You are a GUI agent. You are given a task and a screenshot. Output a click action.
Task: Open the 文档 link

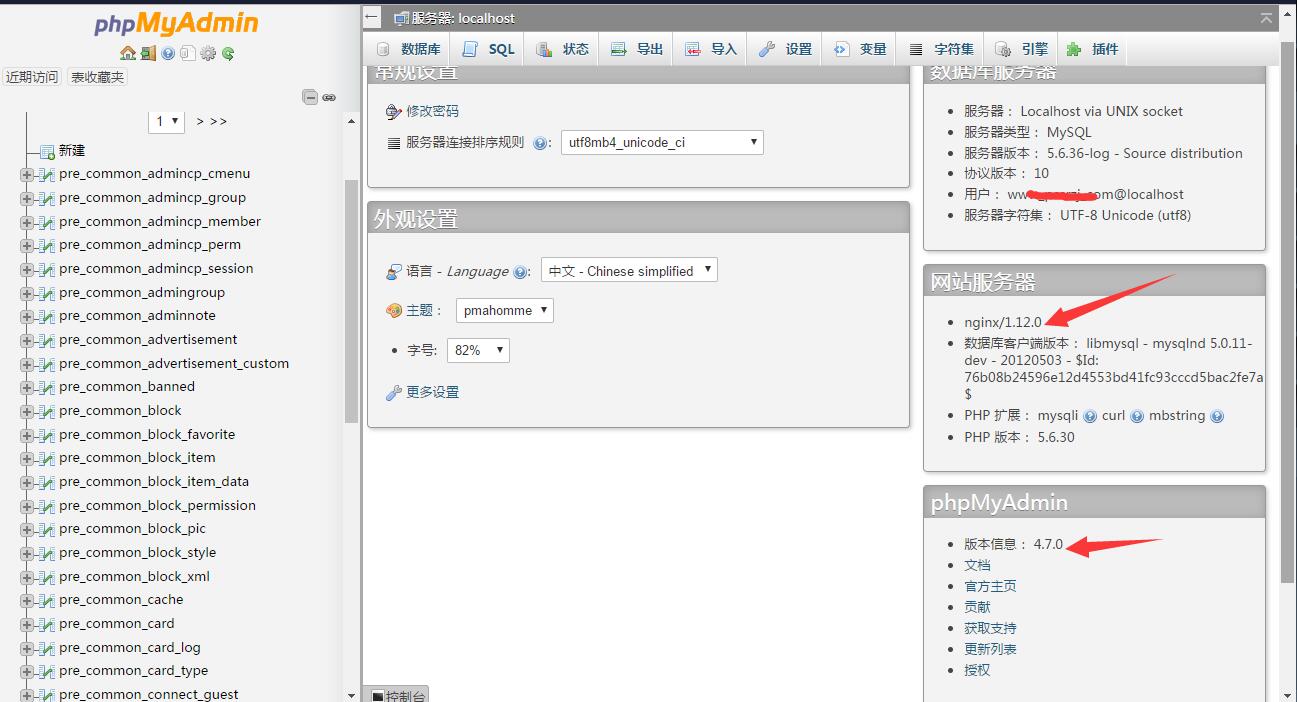(977, 565)
